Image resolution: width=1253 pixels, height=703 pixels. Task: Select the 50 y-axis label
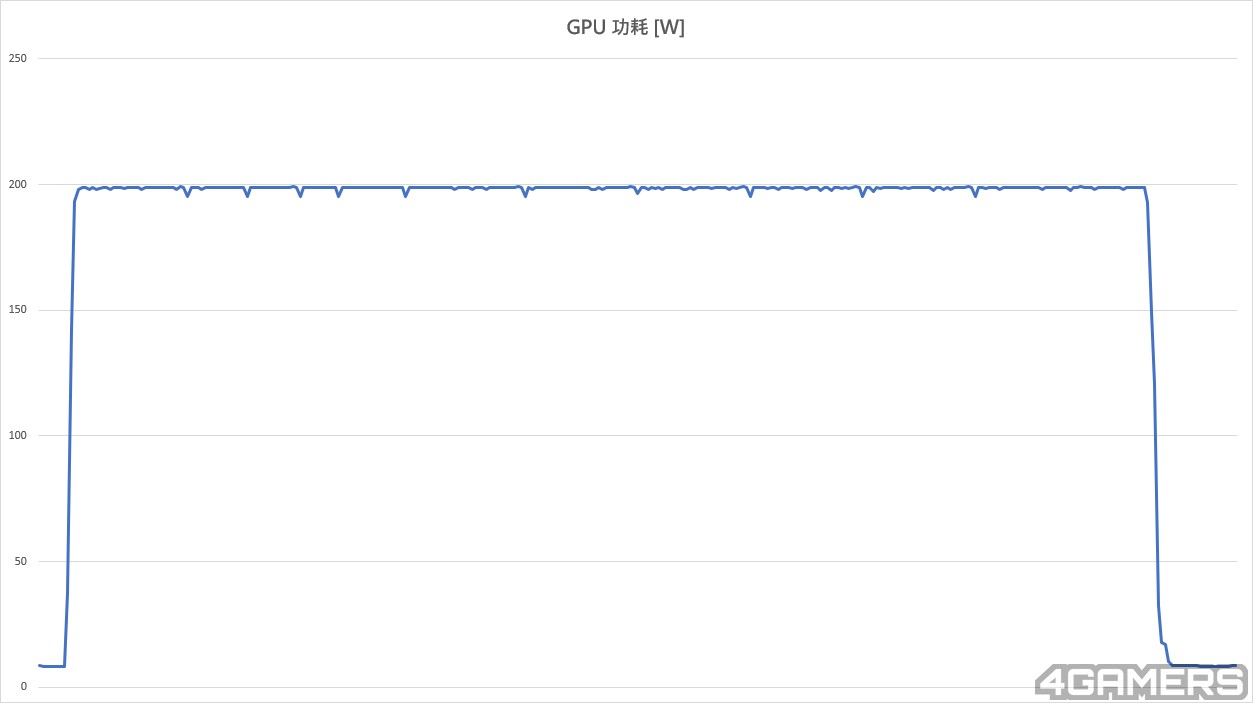coord(20,561)
